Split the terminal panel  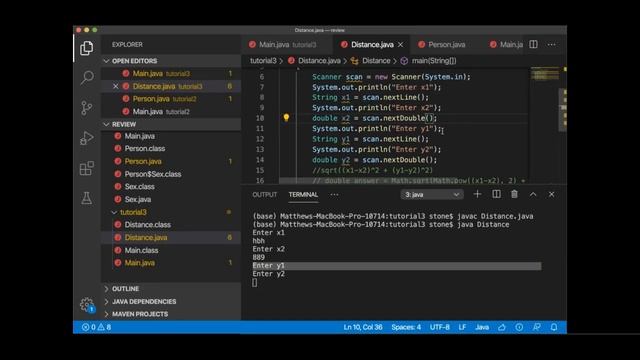coord(496,194)
